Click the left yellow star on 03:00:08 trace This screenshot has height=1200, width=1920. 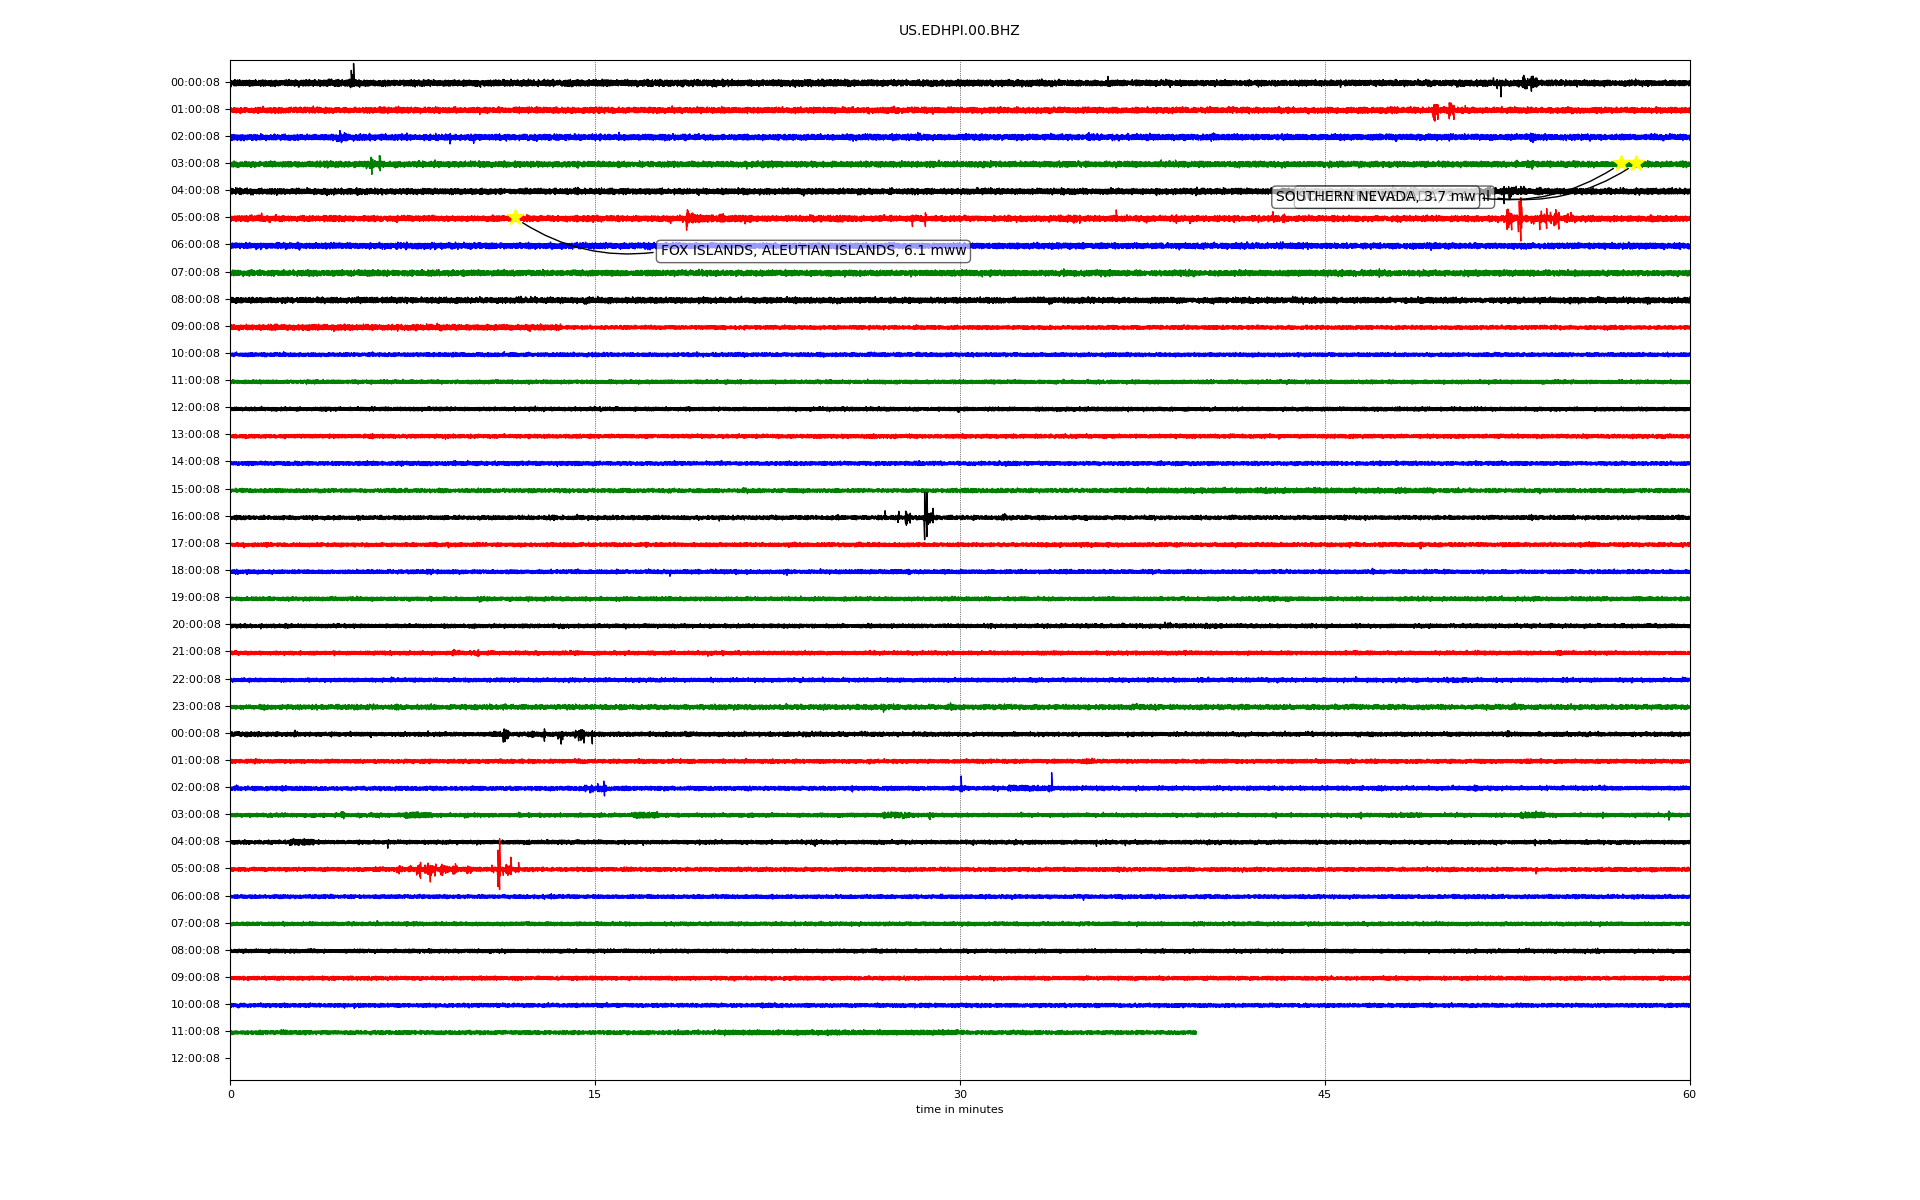click(x=1621, y=163)
